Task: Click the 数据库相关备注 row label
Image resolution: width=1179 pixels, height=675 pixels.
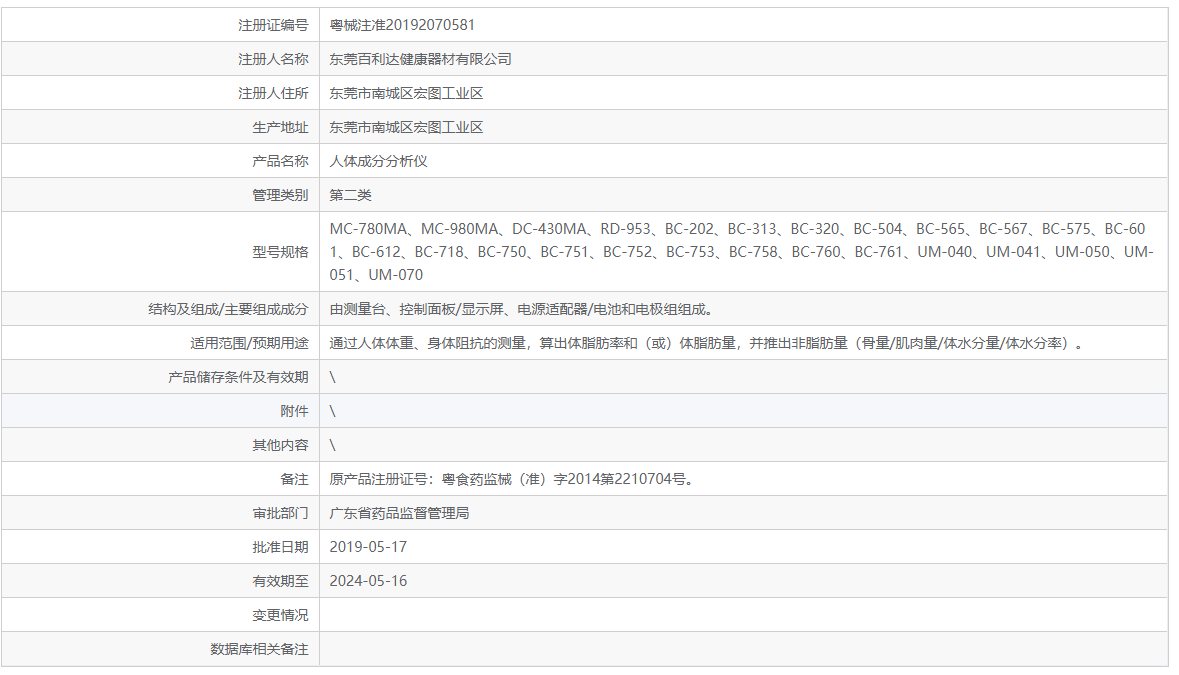Action: pos(259,649)
